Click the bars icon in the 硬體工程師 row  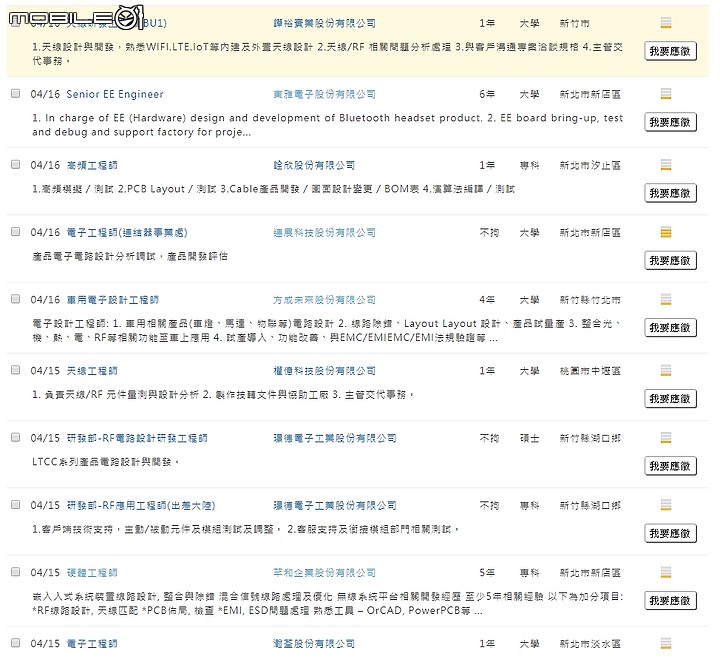665,572
